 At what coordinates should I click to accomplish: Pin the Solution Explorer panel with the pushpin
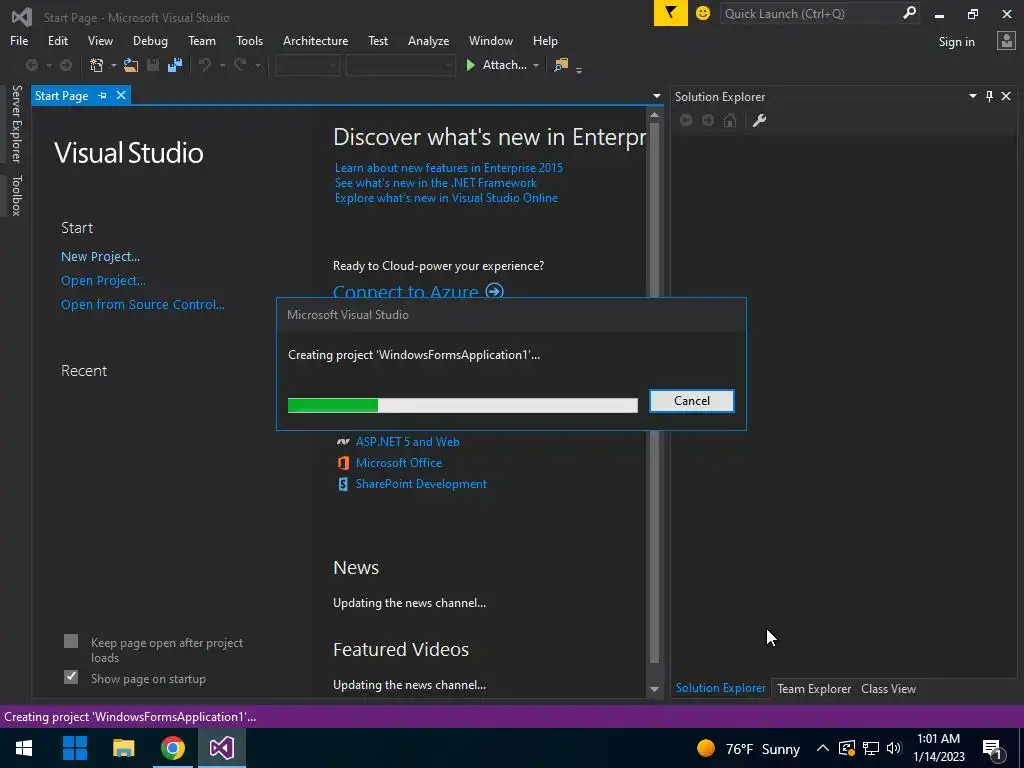pyautogui.click(x=989, y=96)
